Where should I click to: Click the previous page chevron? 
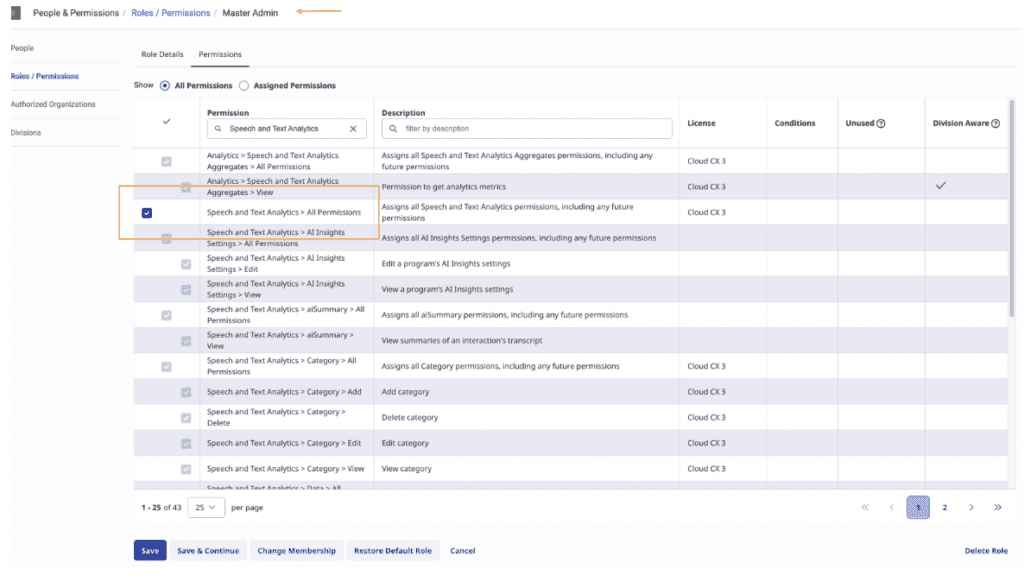(891, 507)
